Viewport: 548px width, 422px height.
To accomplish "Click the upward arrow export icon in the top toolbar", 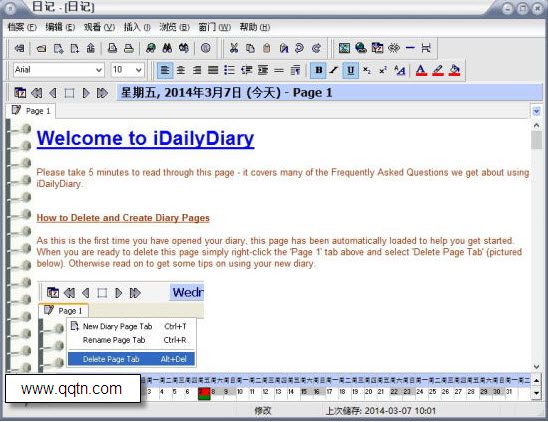I will [x=91, y=48].
